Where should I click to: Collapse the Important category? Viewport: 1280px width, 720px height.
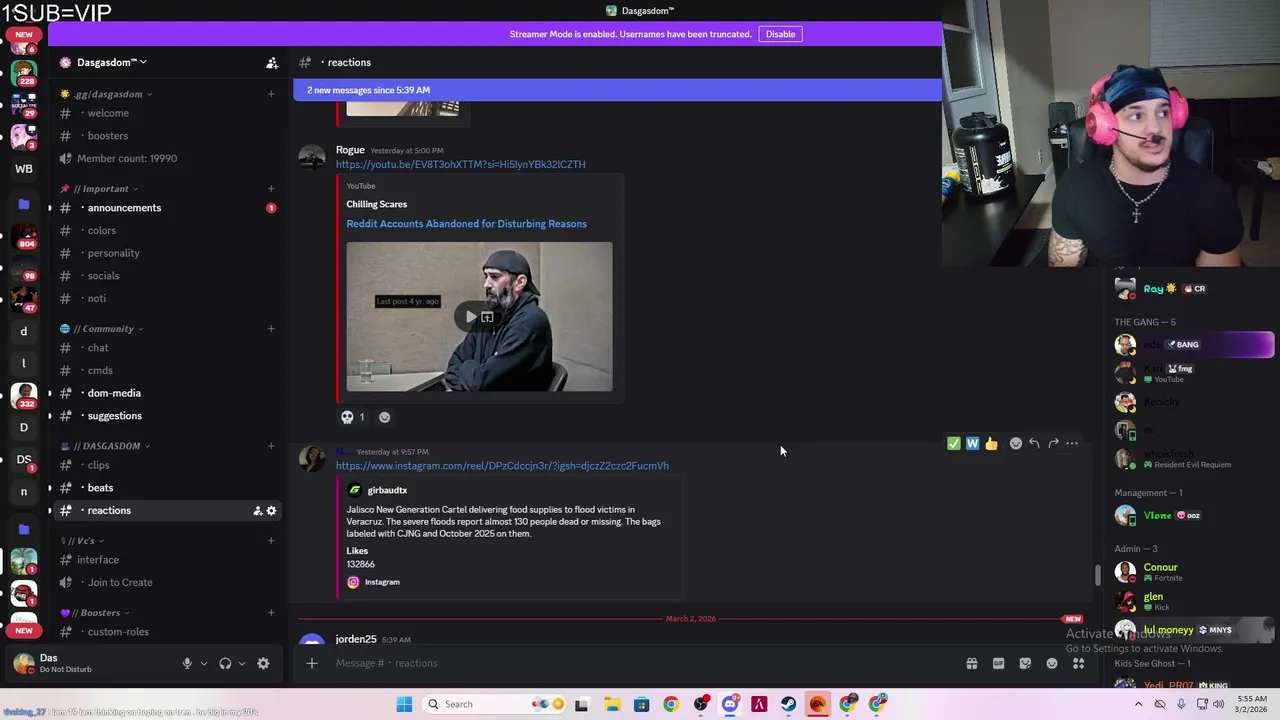click(99, 189)
